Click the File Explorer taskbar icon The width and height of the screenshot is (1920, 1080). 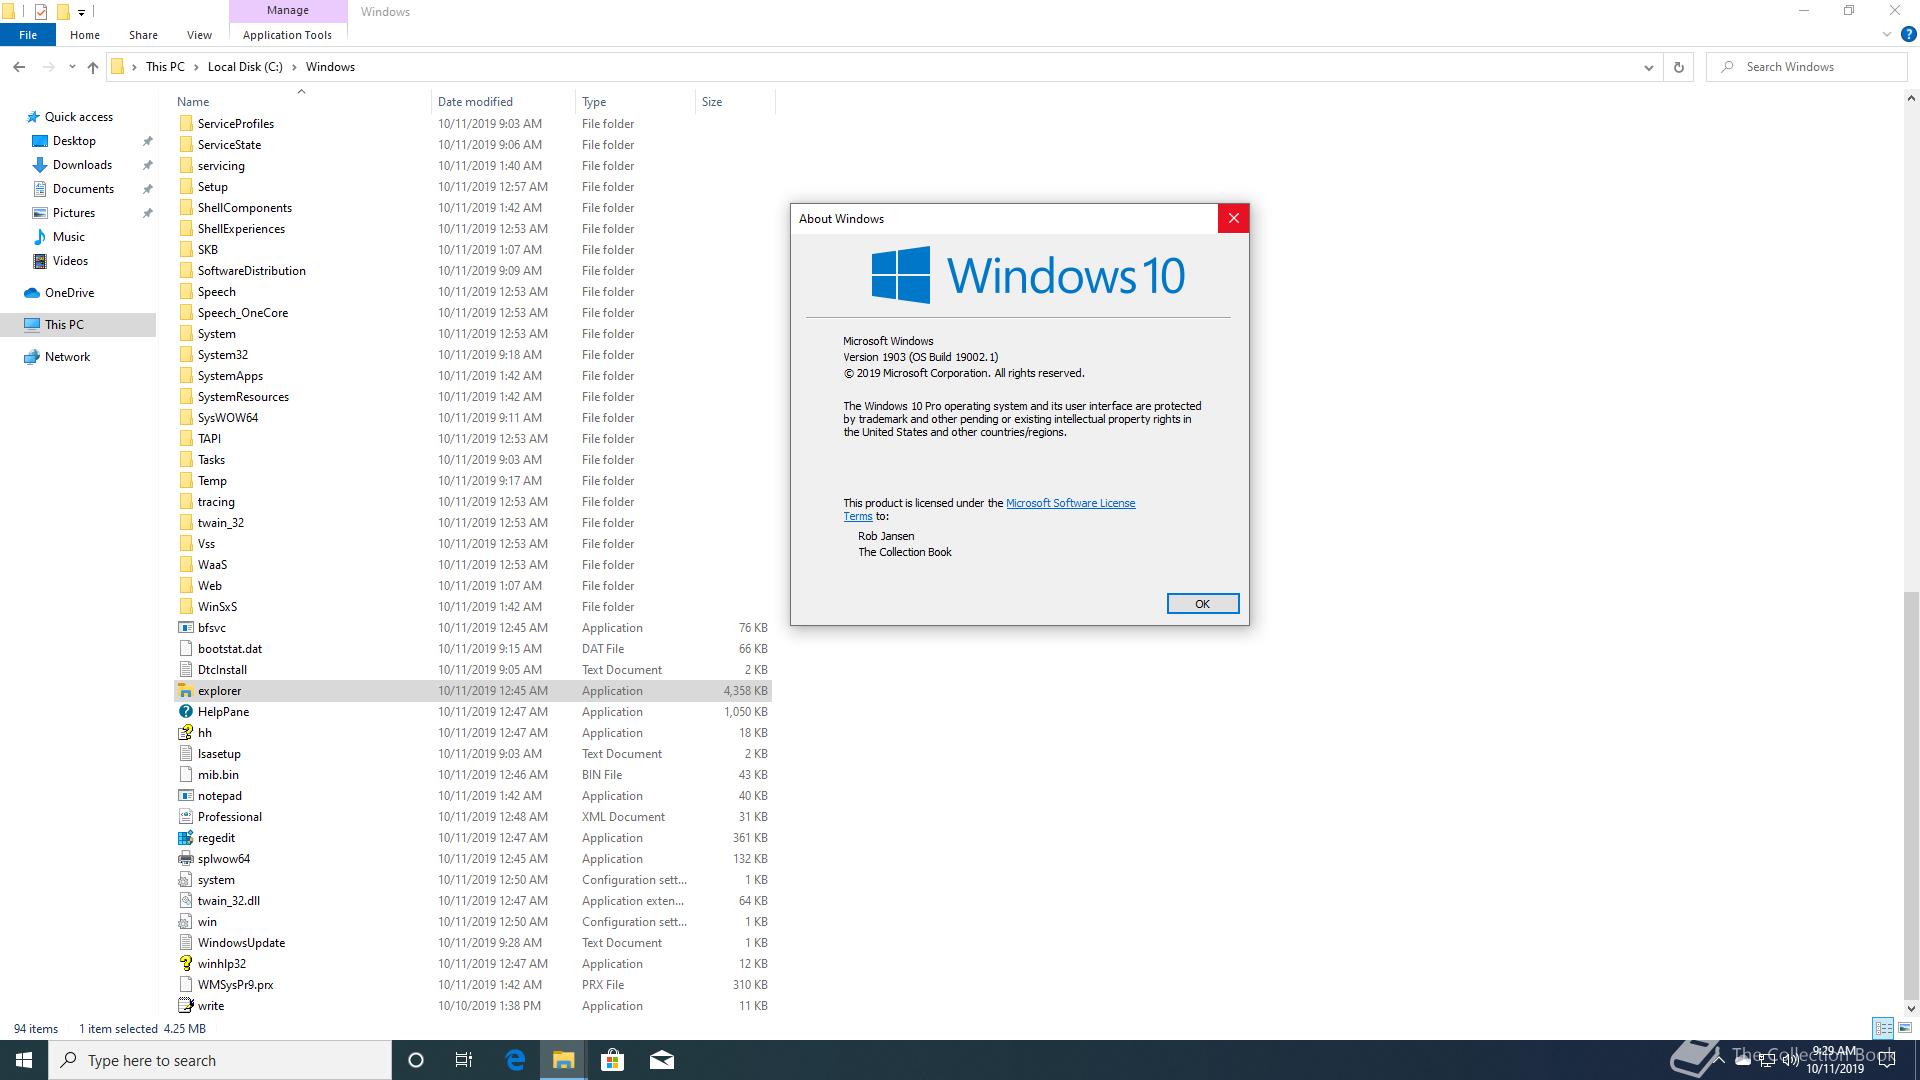click(x=563, y=1060)
